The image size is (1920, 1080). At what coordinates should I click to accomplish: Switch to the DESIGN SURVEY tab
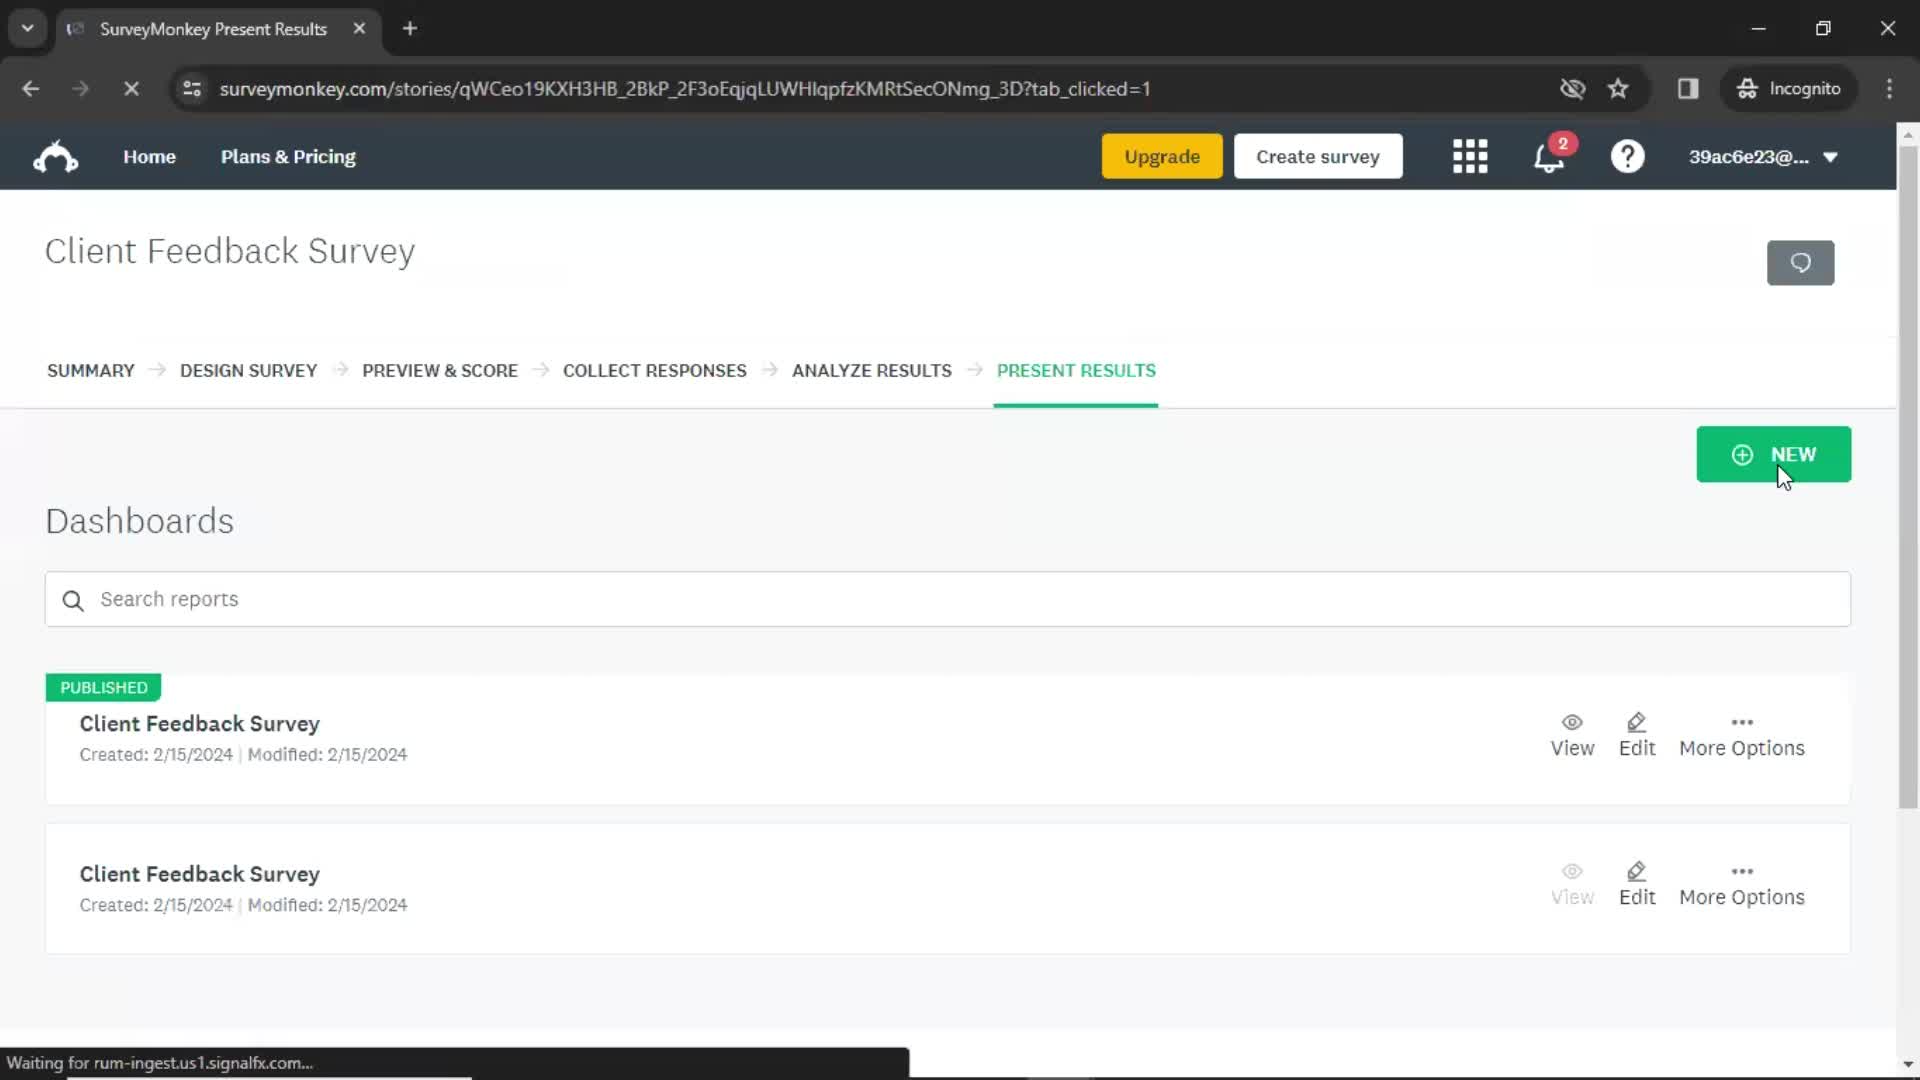click(x=248, y=371)
